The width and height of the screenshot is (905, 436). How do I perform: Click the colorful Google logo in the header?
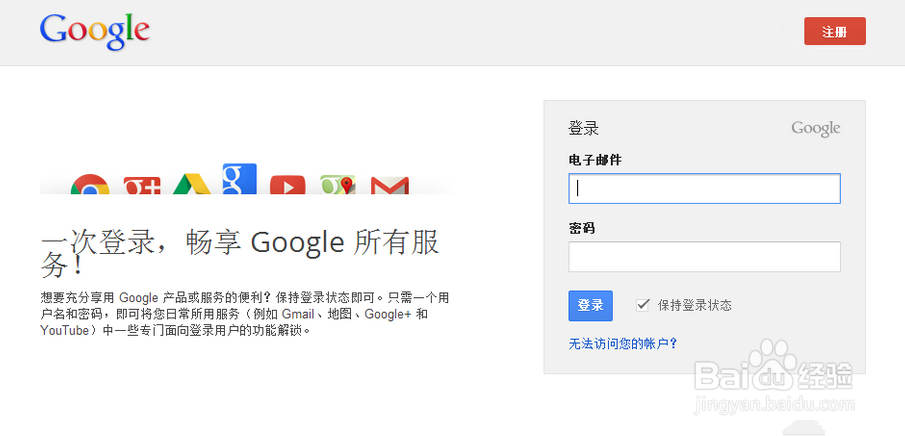click(x=95, y=31)
